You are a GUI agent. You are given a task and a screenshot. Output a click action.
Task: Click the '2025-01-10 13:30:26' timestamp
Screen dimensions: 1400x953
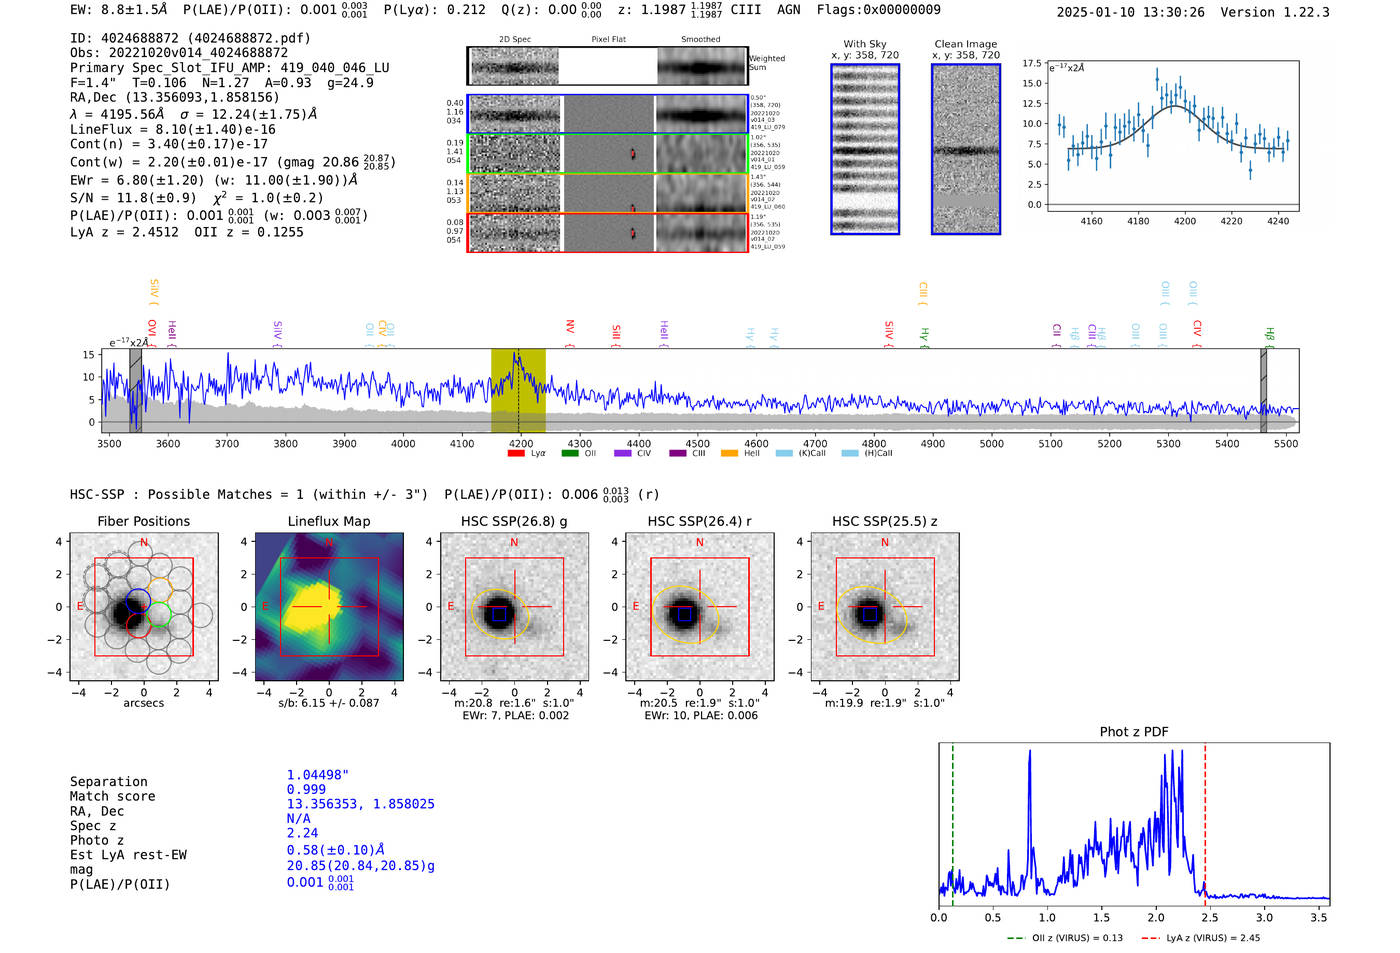pos(1130,12)
